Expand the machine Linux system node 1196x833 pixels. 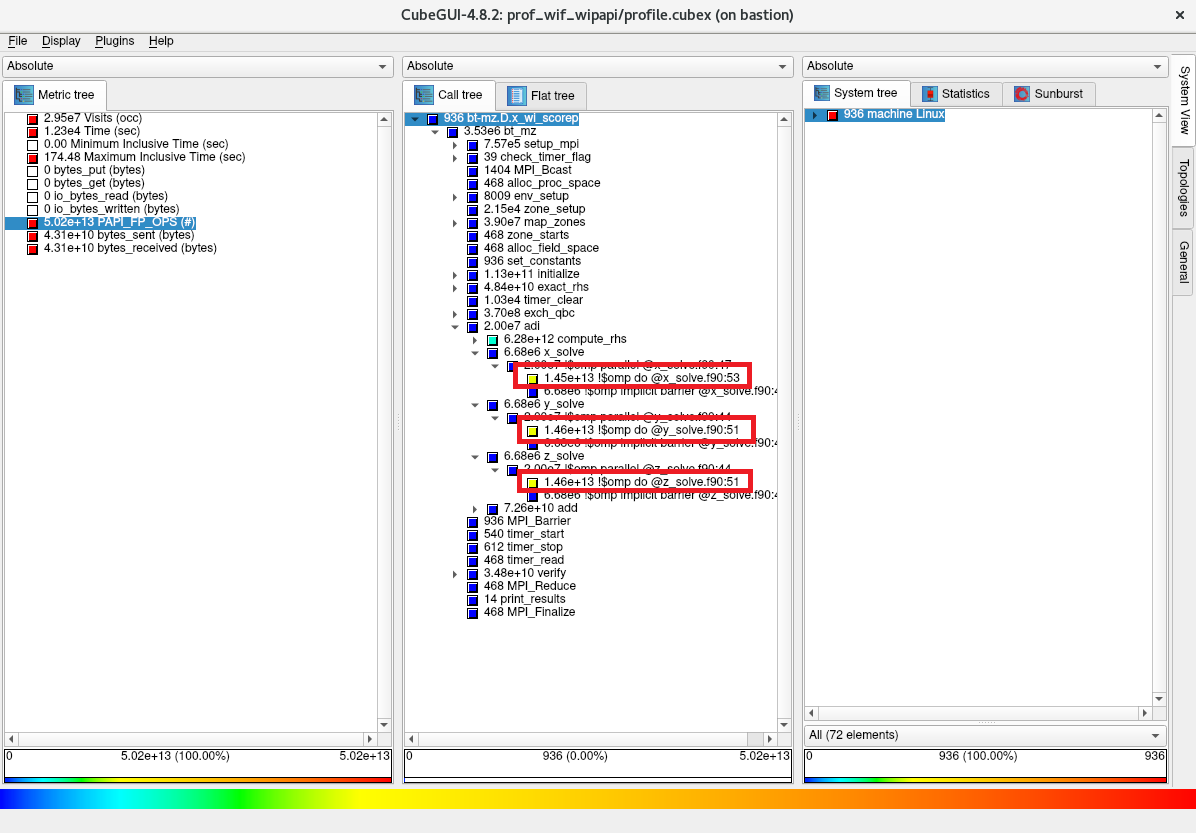pyautogui.click(x=815, y=115)
